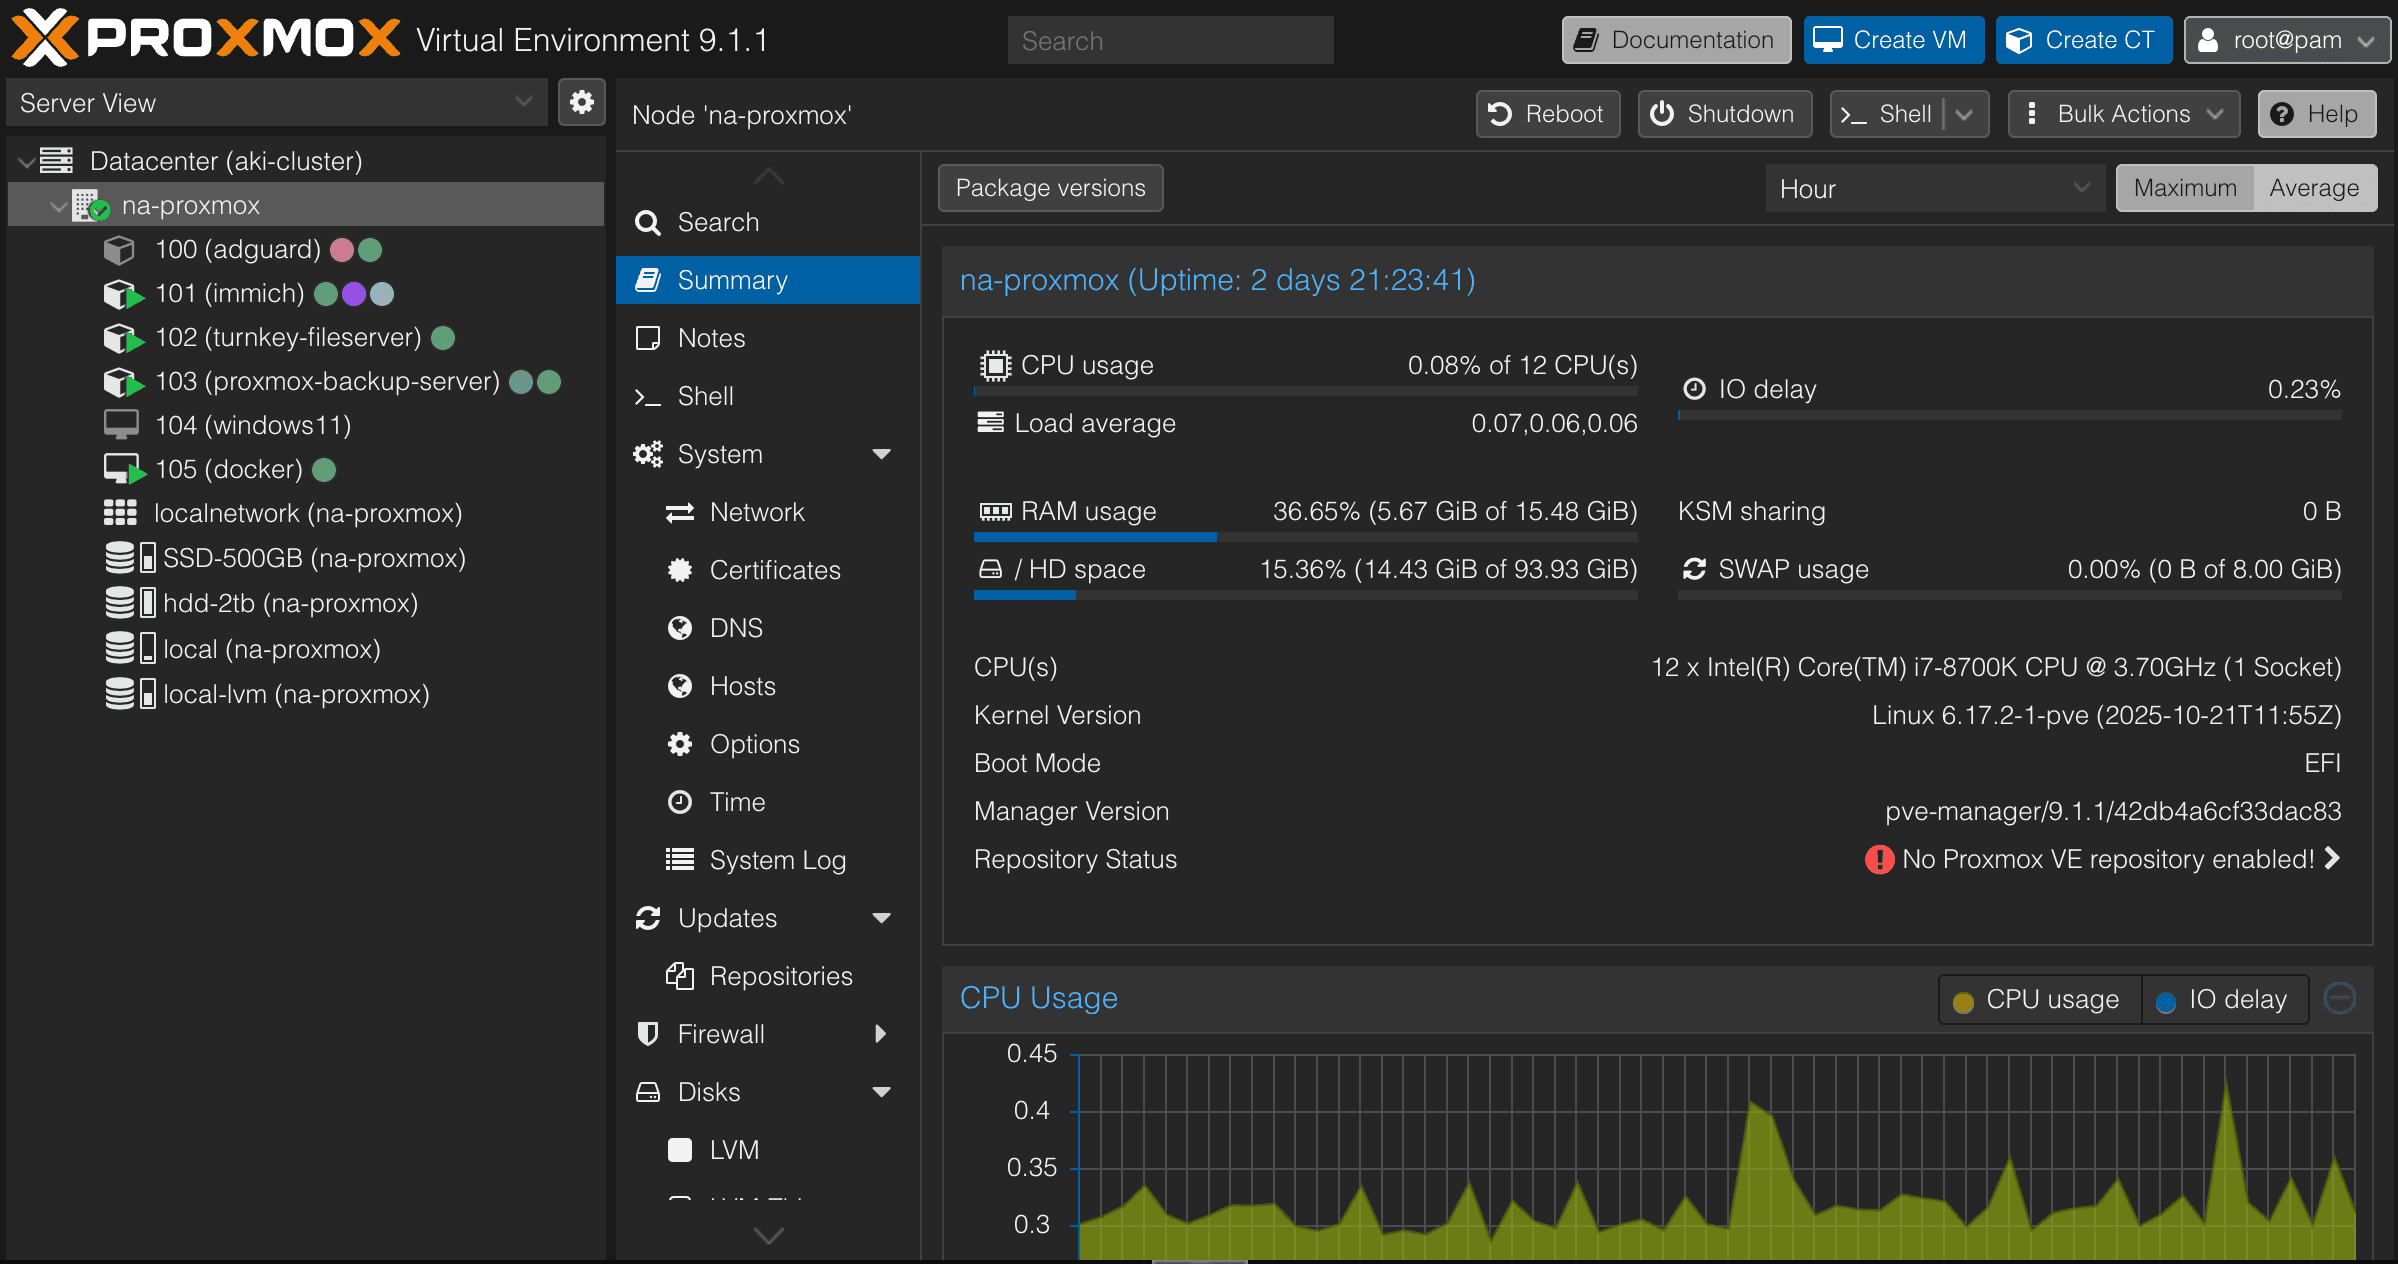Toggle IO delay series in chart legend
This screenshot has width=2398, height=1264.
(x=2224, y=1000)
